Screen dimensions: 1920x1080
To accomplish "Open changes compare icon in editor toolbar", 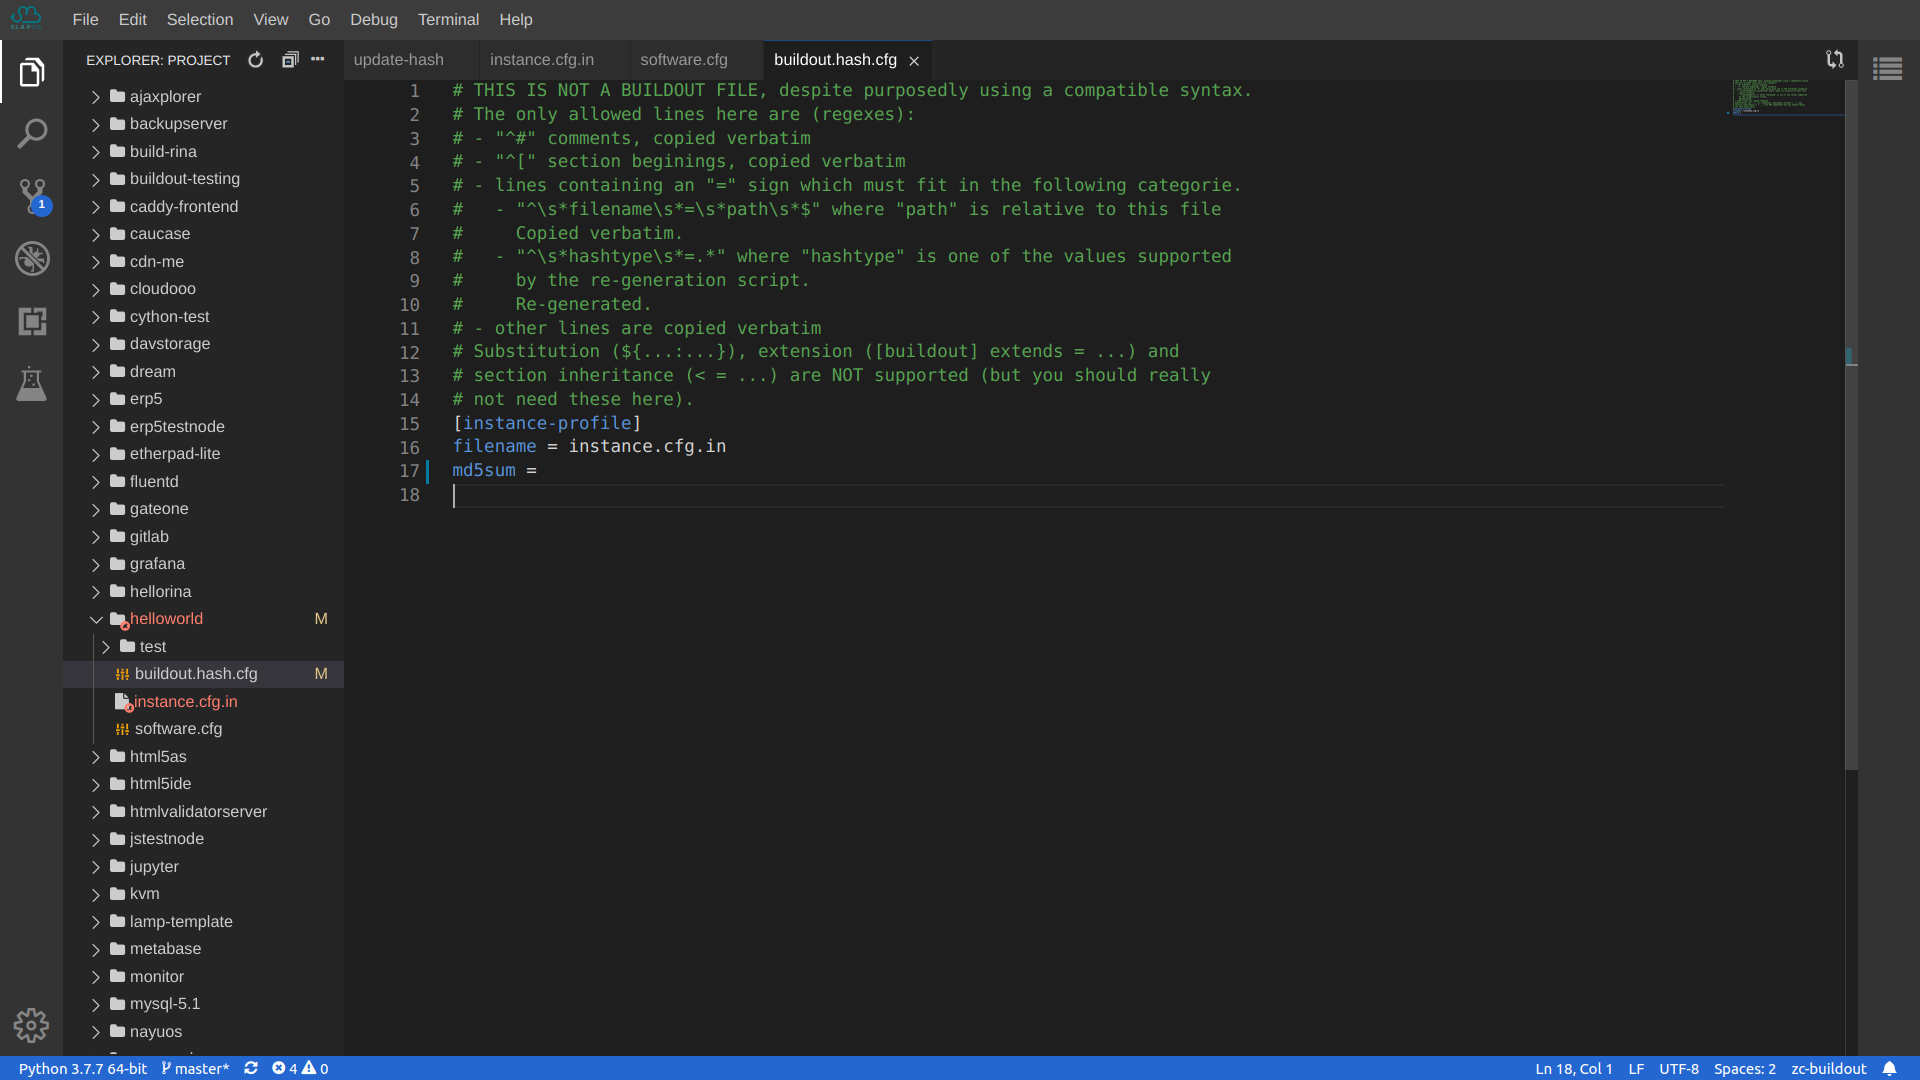I will pyautogui.click(x=1835, y=60).
